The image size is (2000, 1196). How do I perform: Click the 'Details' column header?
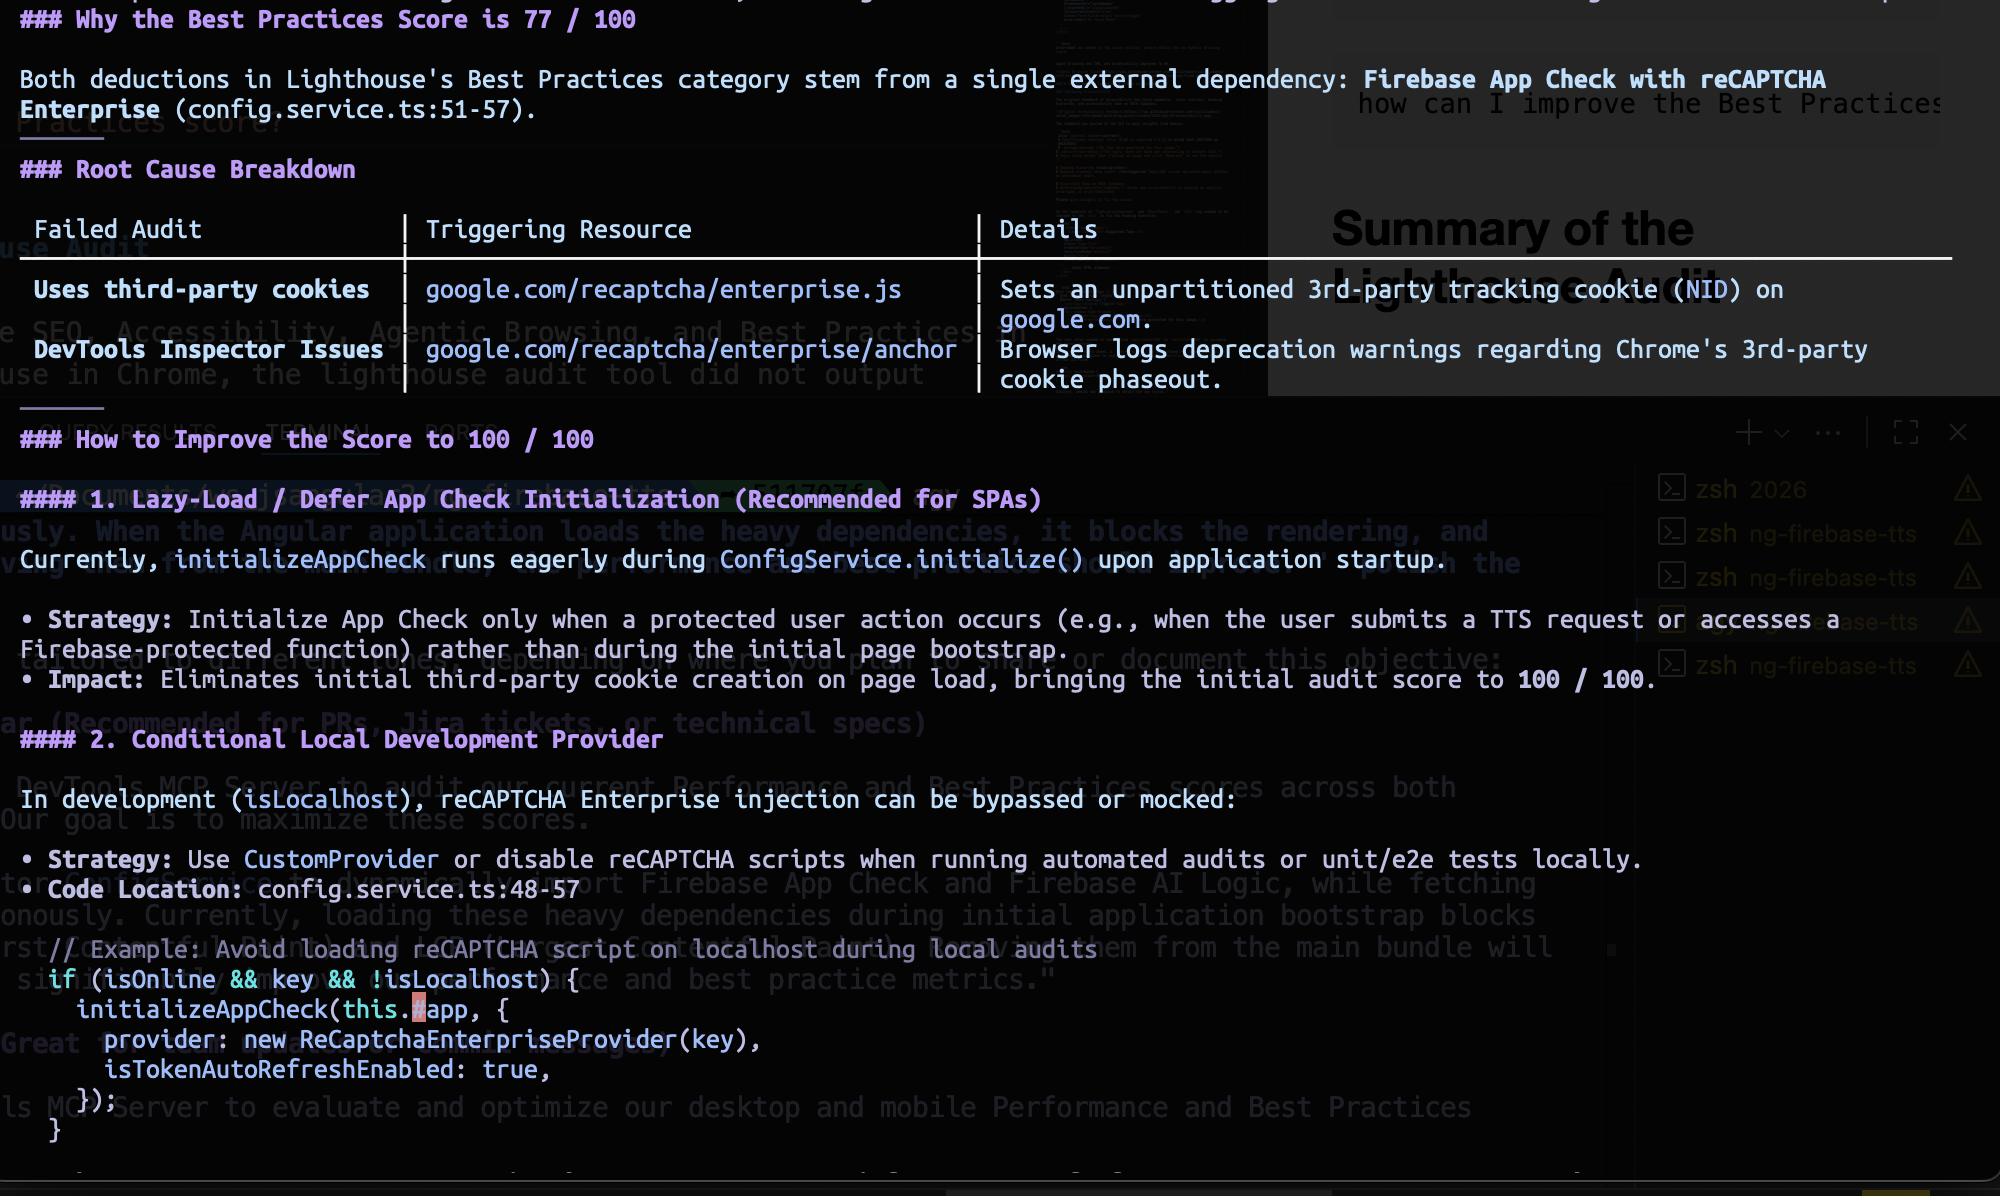pyautogui.click(x=1048, y=230)
